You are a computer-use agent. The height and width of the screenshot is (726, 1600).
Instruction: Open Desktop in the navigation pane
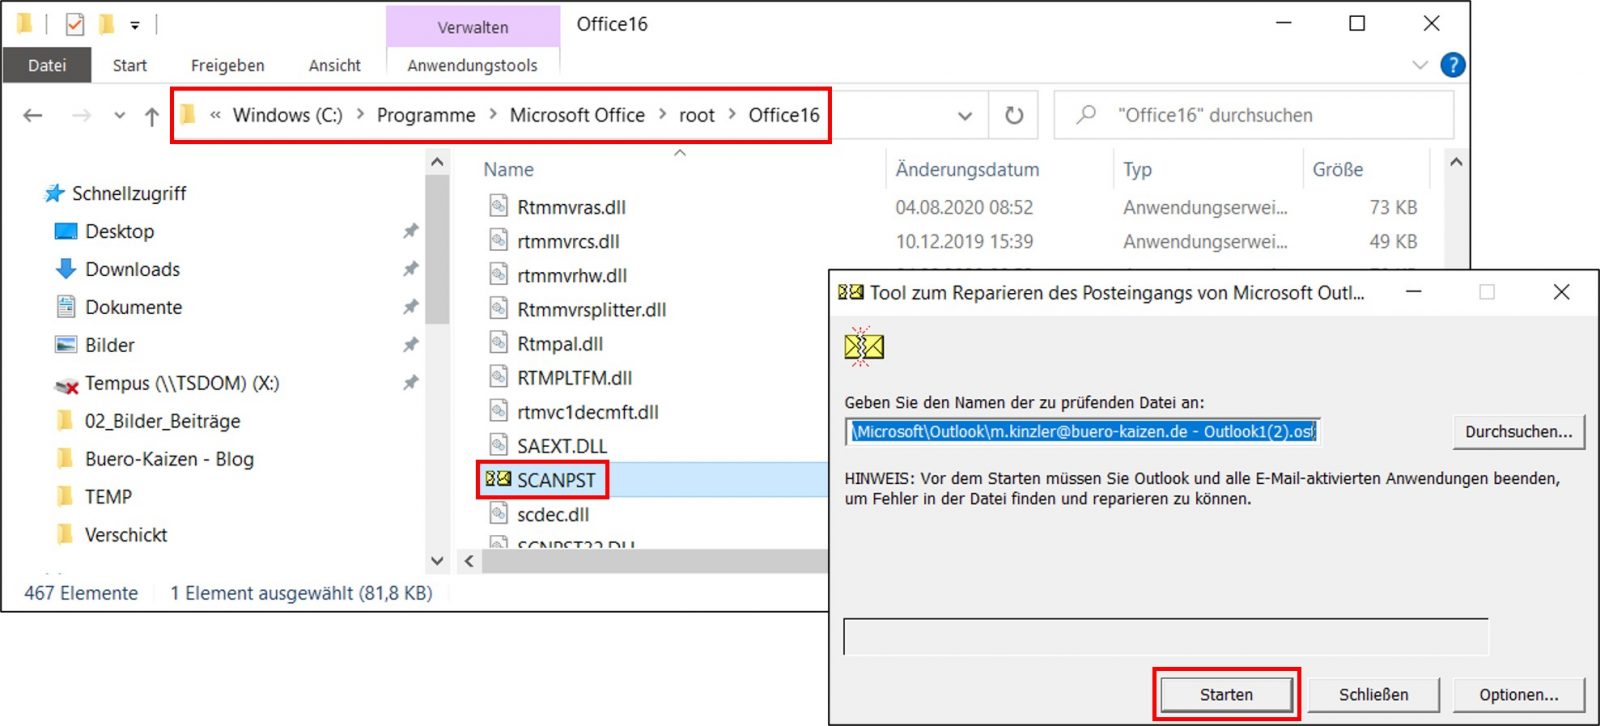[x=120, y=231]
